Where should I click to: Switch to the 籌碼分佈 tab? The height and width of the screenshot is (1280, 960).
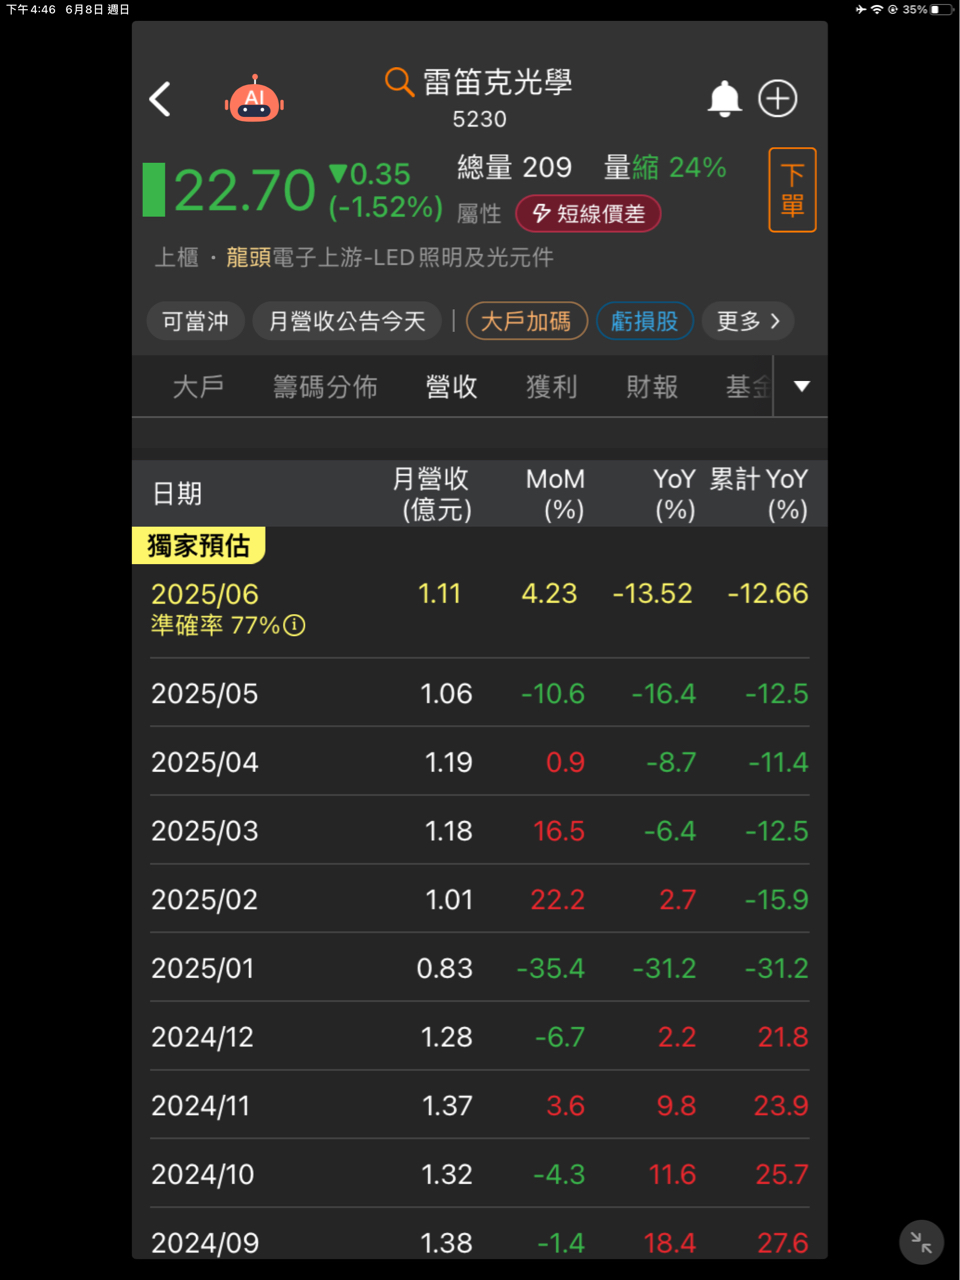pos(326,387)
